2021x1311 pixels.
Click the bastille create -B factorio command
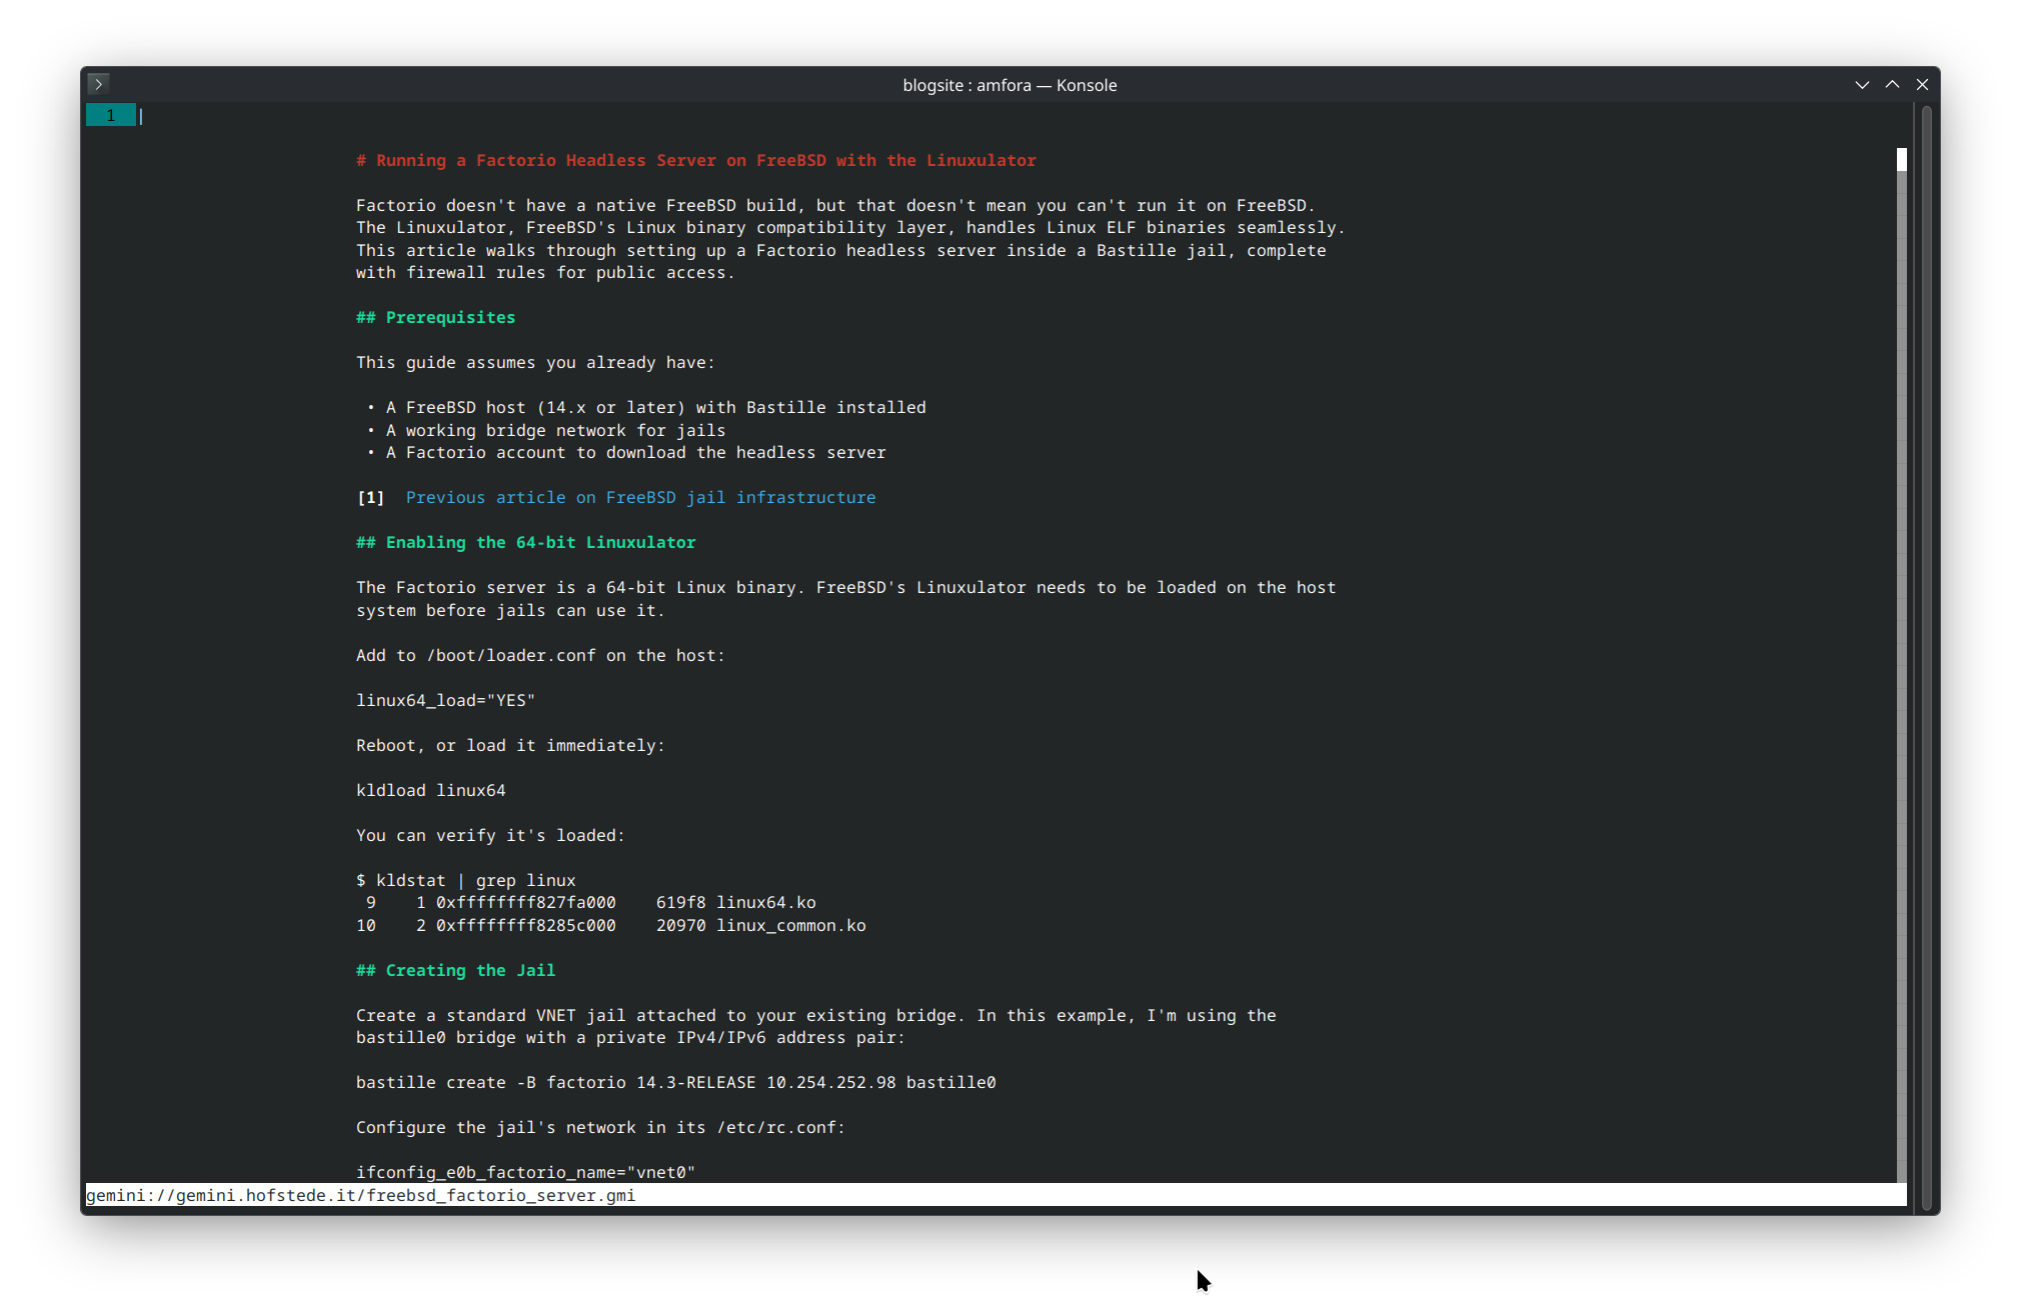tap(676, 1083)
